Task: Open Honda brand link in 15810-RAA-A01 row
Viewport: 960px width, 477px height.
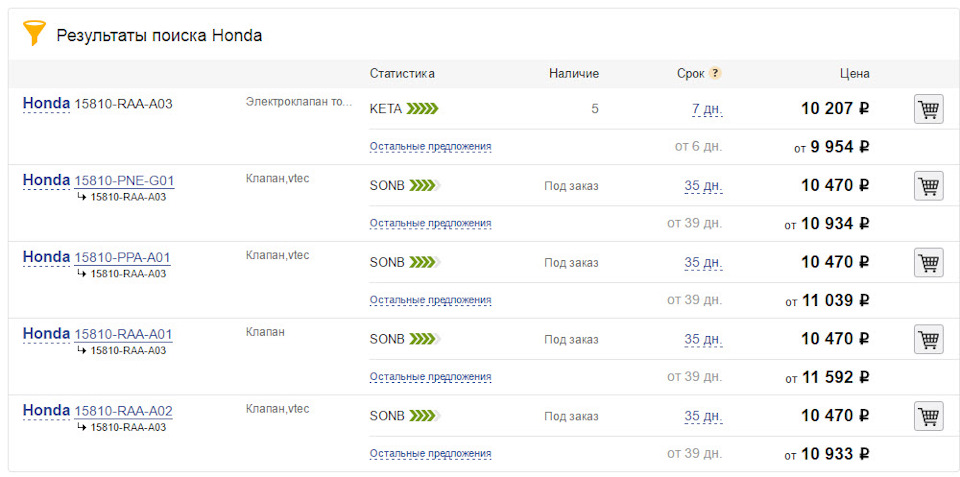Action: coord(47,334)
